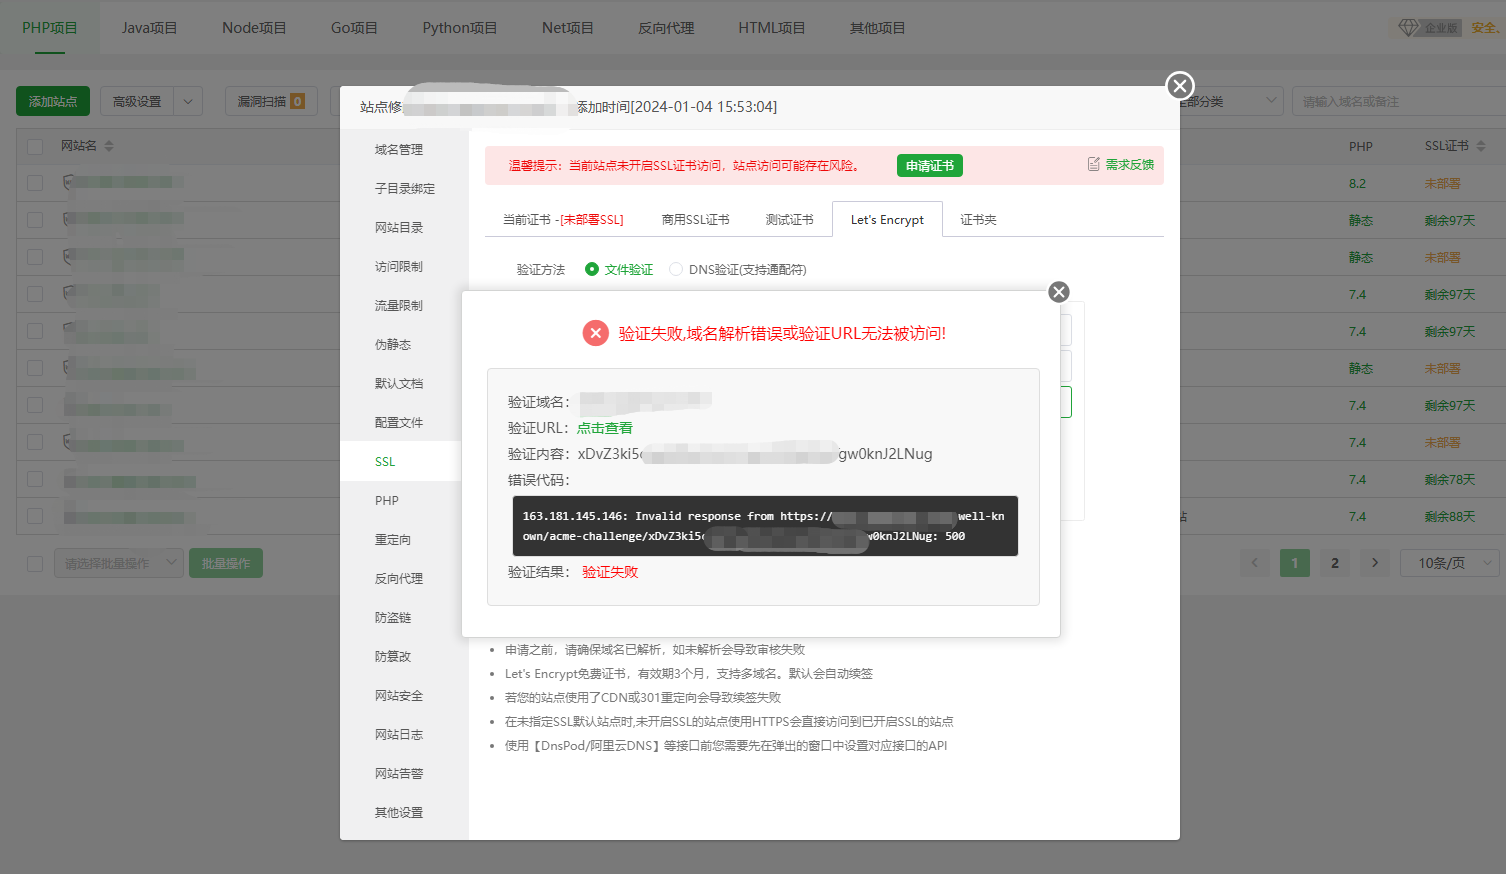This screenshot has width=1506, height=874.
Task: Switch to HTML项目 tab
Action: point(771,28)
